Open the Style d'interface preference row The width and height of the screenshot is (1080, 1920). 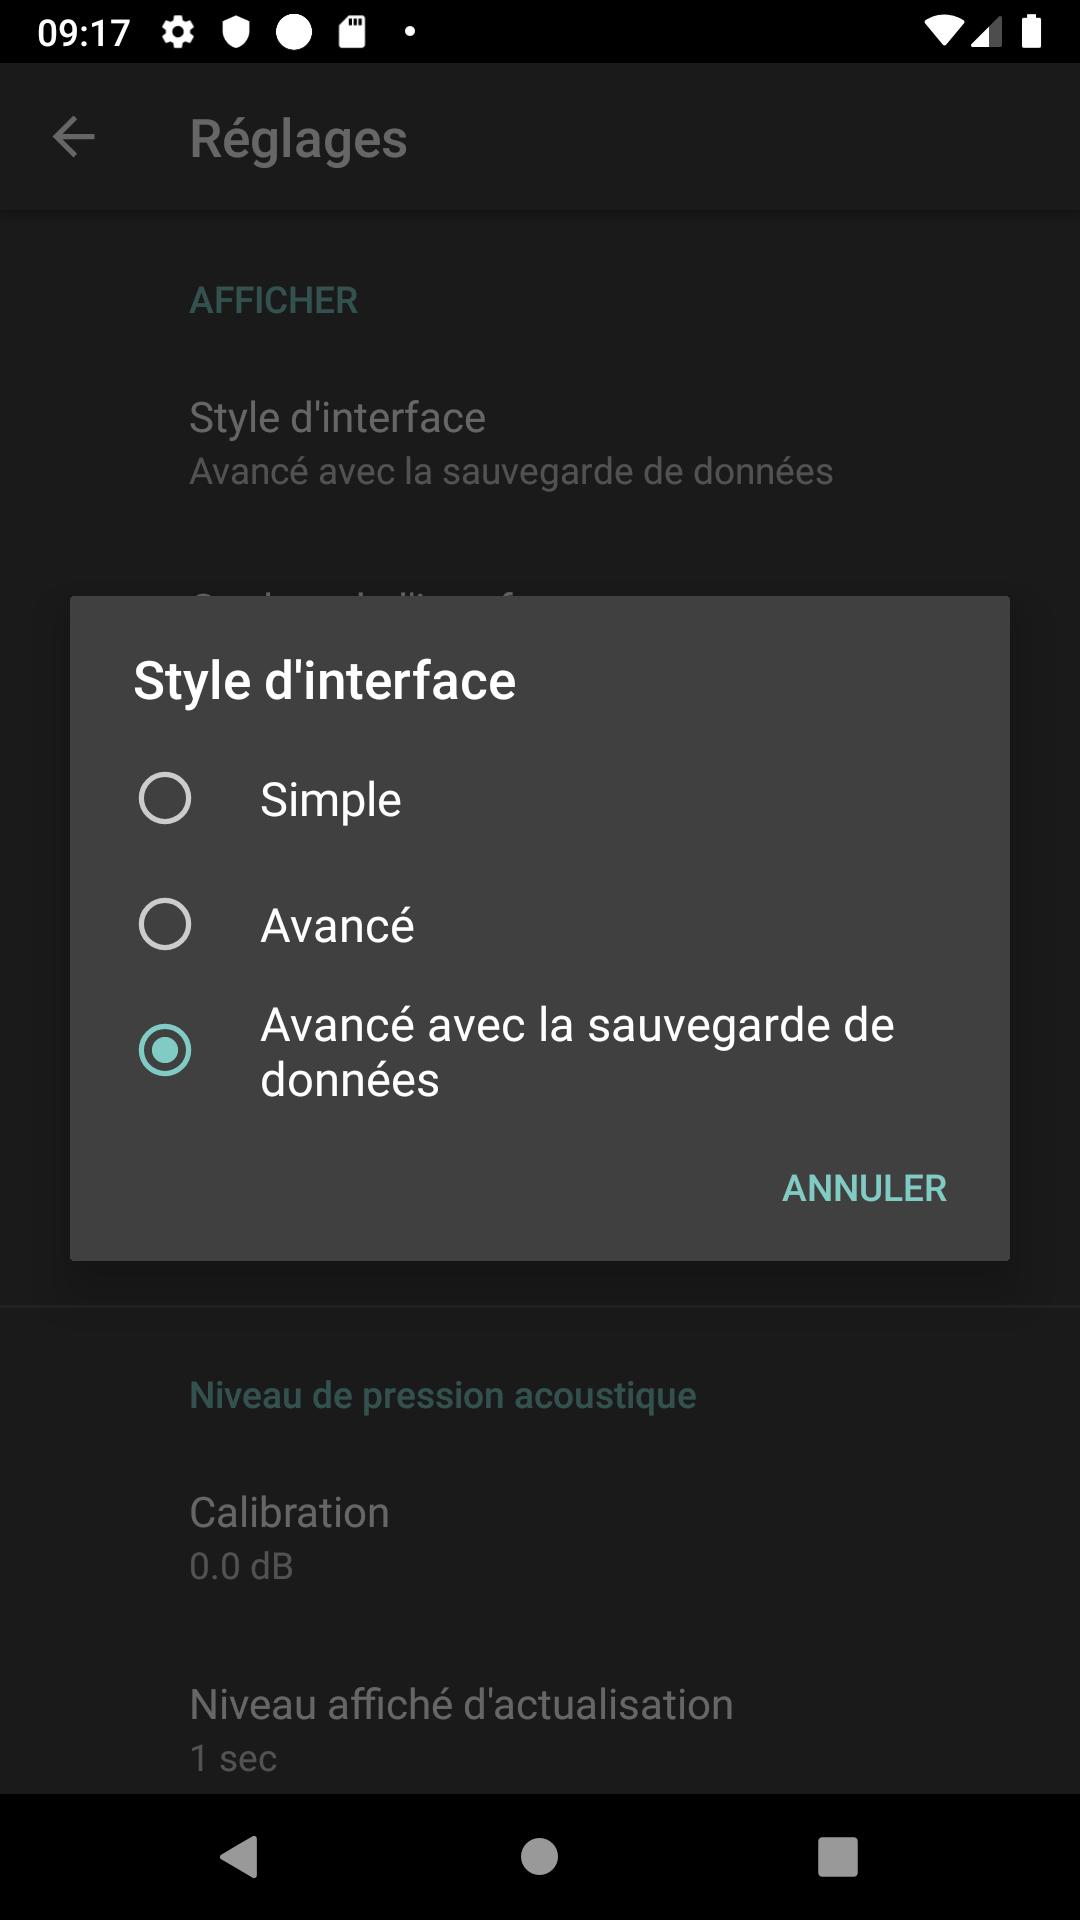click(511, 443)
